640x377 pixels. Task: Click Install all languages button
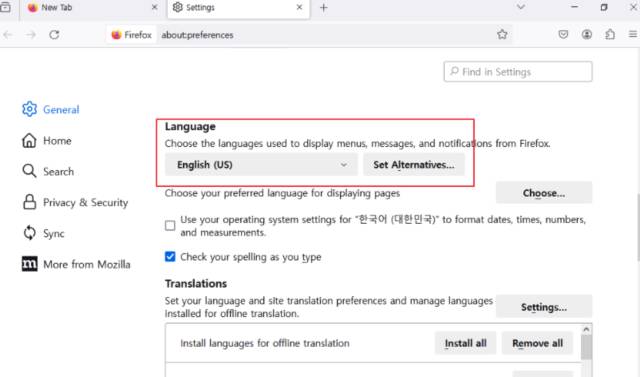pos(466,343)
